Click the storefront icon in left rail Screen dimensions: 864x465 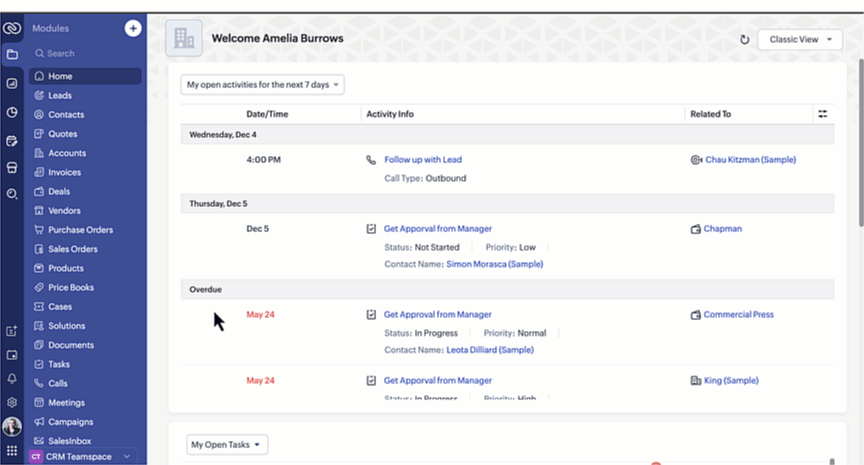(x=12, y=167)
